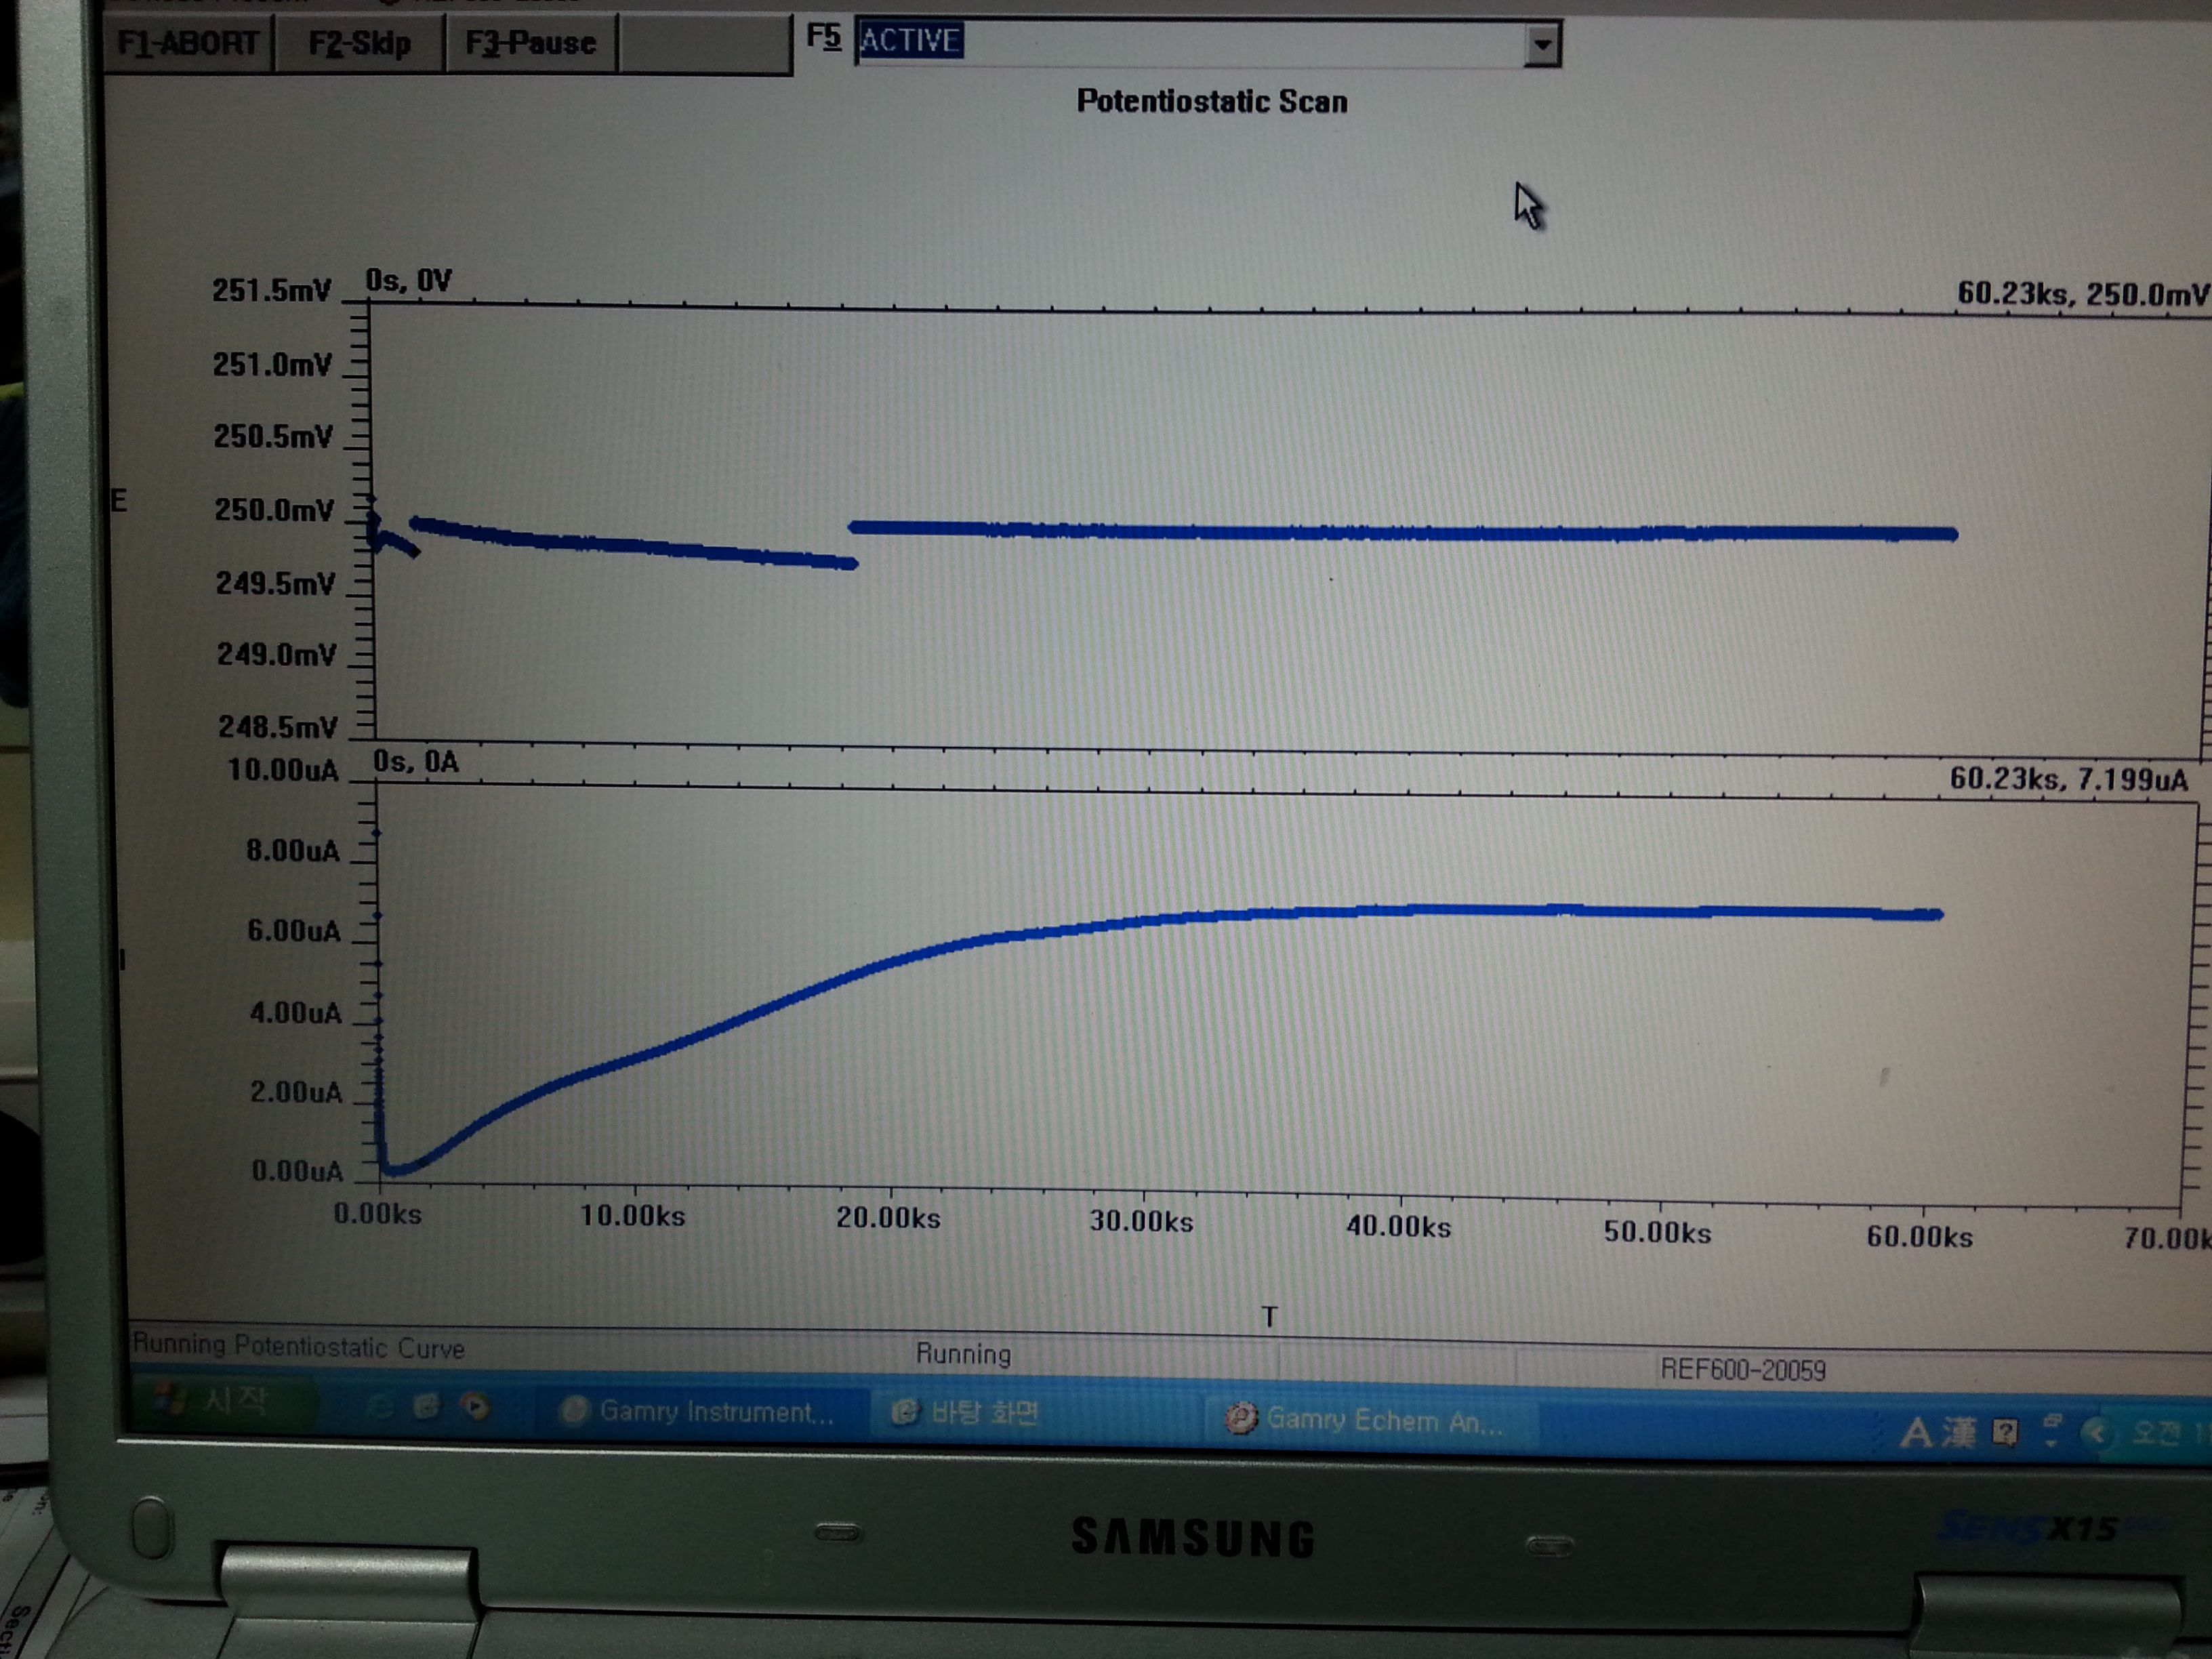The height and width of the screenshot is (1659, 2212).
Task: Open Windows Media Player quick launch icon
Action: [474, 1408]
